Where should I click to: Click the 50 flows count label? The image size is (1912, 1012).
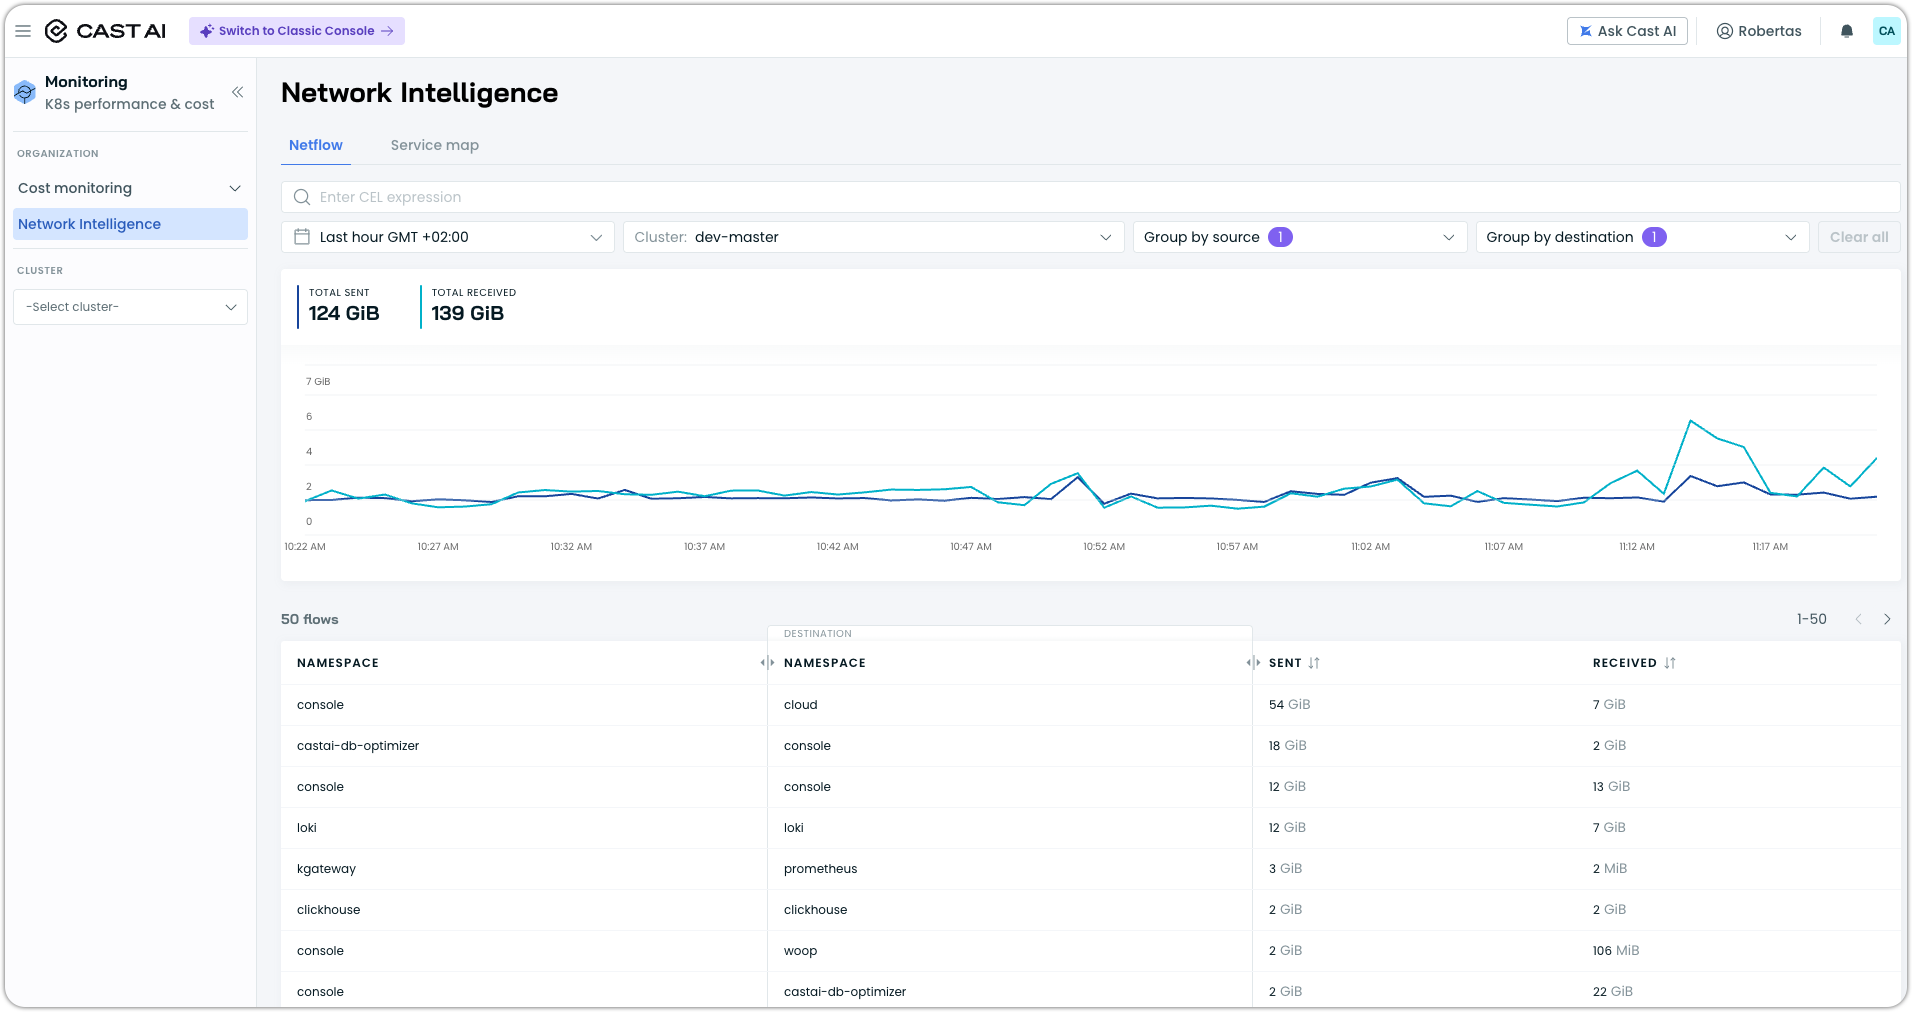310,619
